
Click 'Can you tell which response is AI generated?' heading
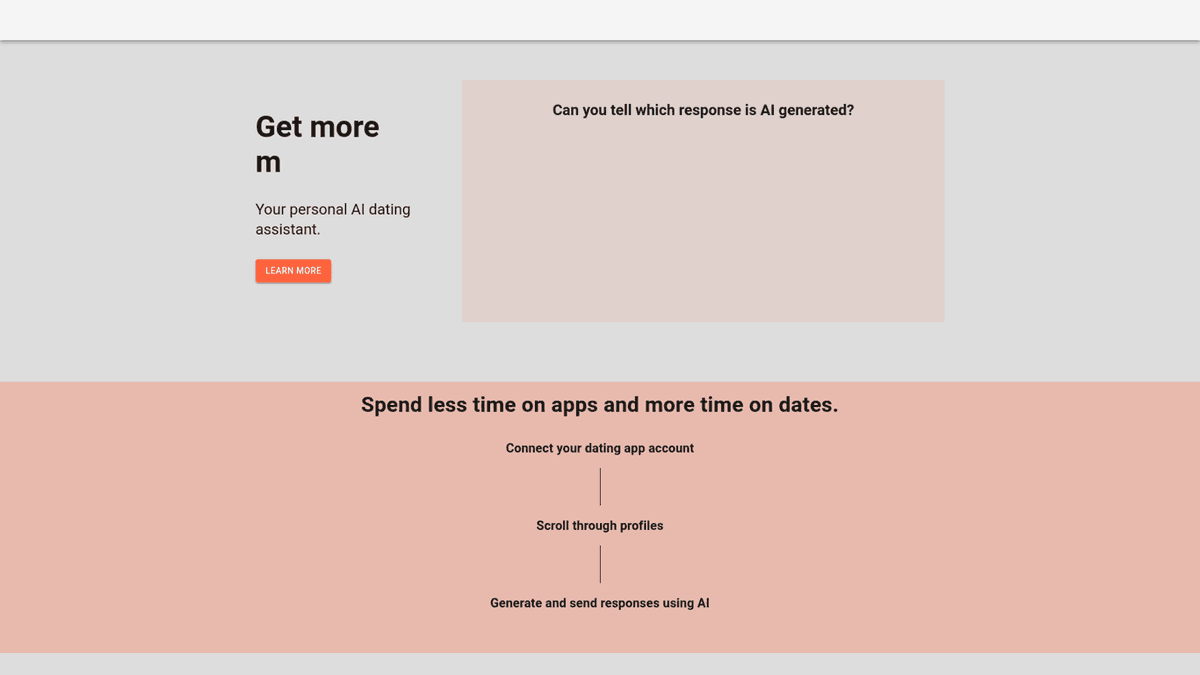(703, 110)
